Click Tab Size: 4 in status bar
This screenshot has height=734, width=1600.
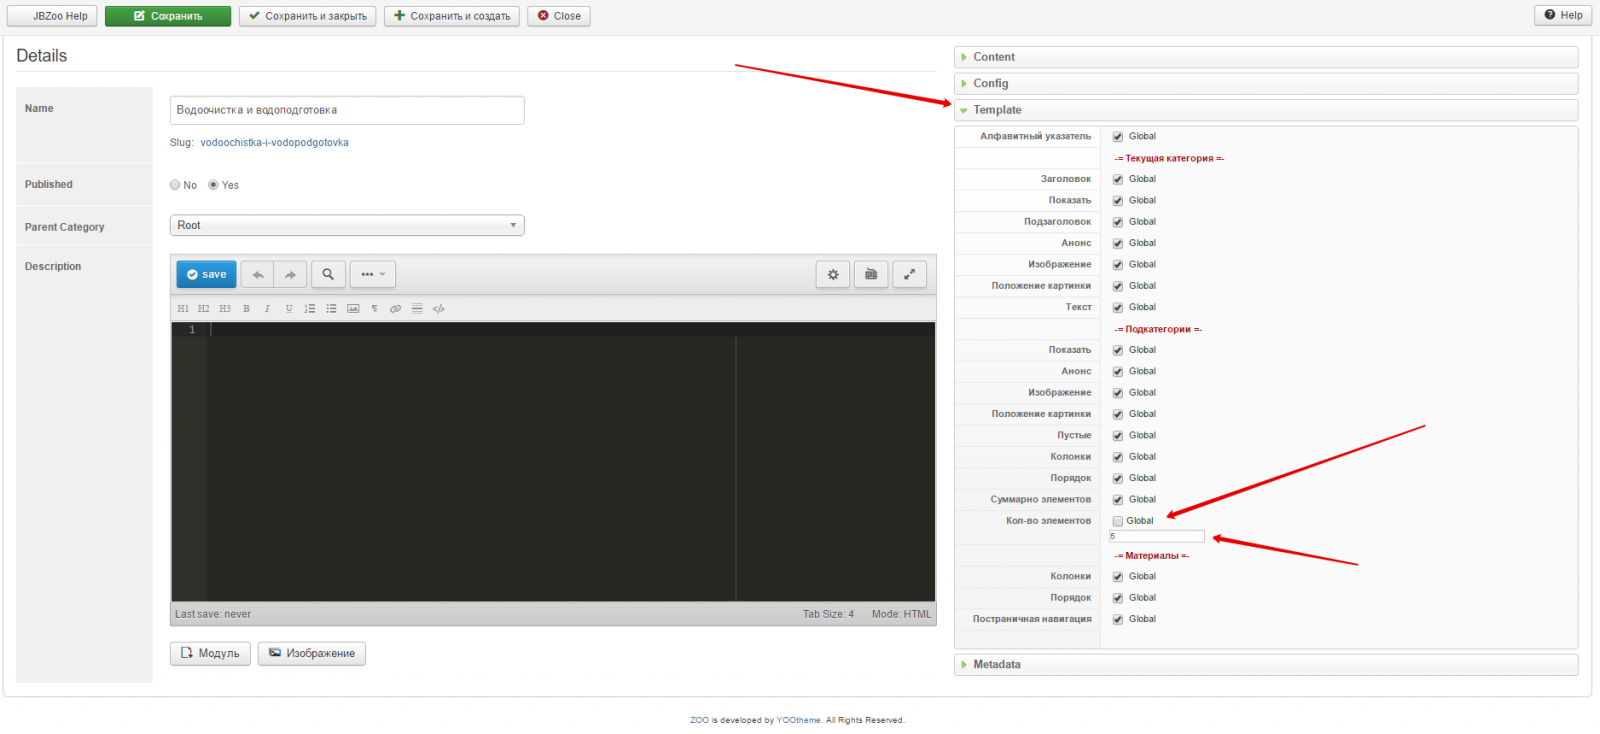(x=828, y=614)
